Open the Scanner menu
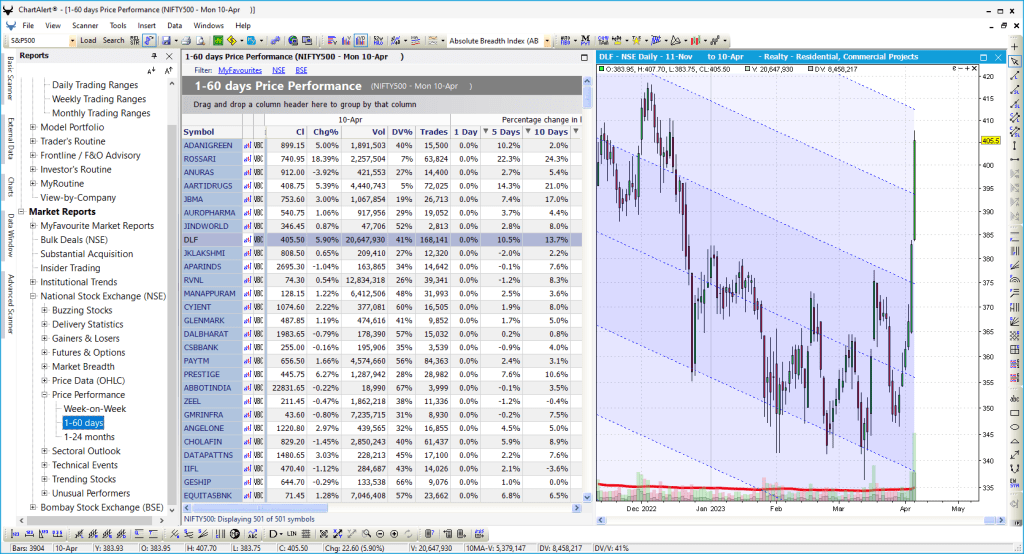The image size is (1024, 554). click(x=84, y=24)
